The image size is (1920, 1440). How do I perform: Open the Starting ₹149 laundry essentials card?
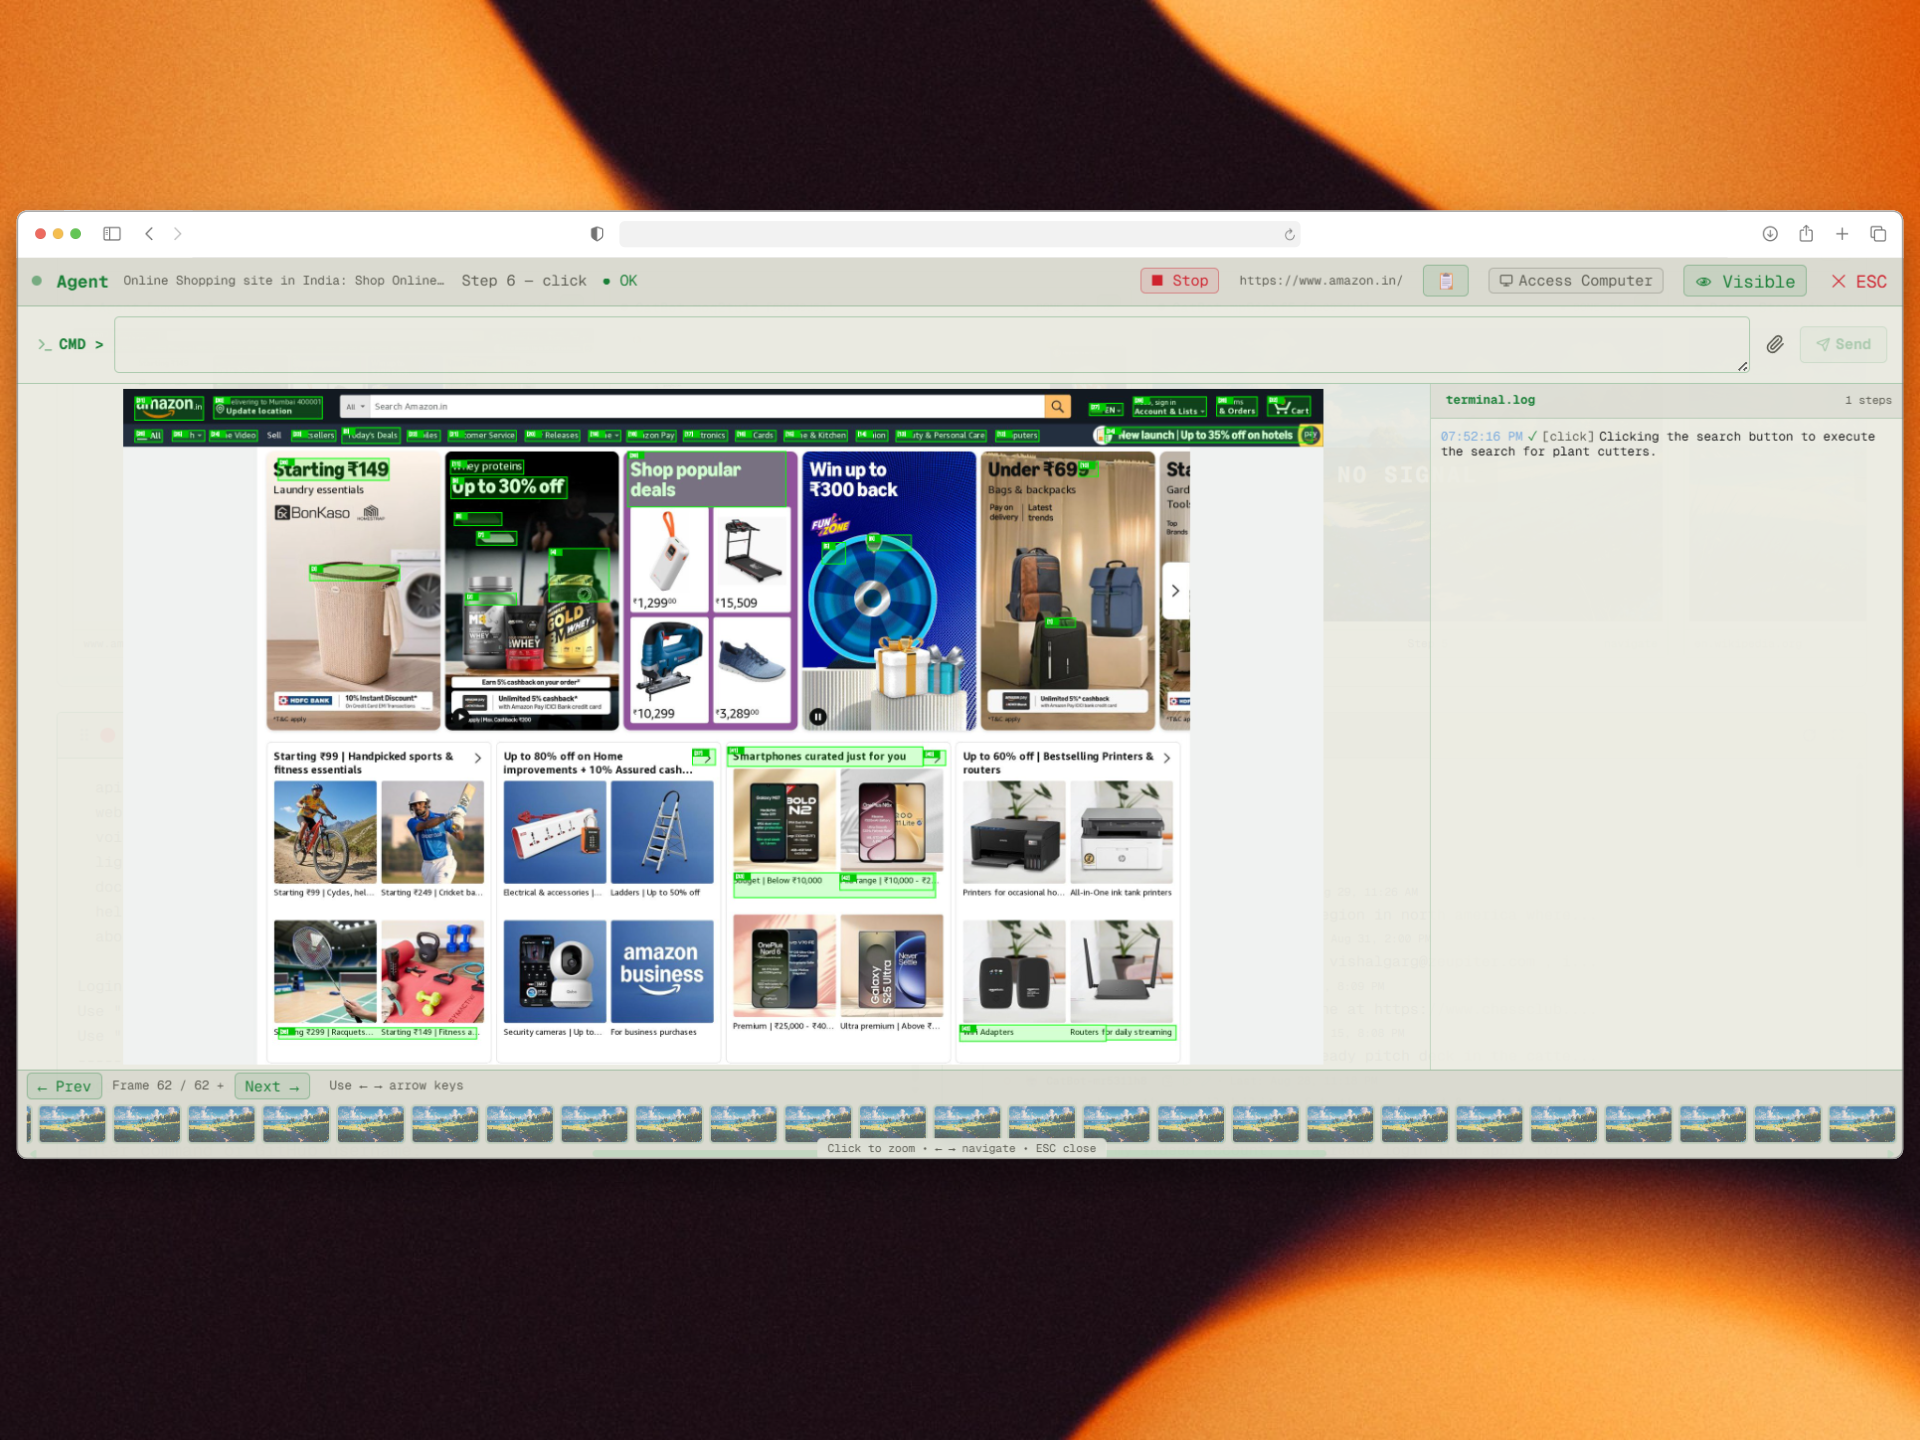click(353, 590)
